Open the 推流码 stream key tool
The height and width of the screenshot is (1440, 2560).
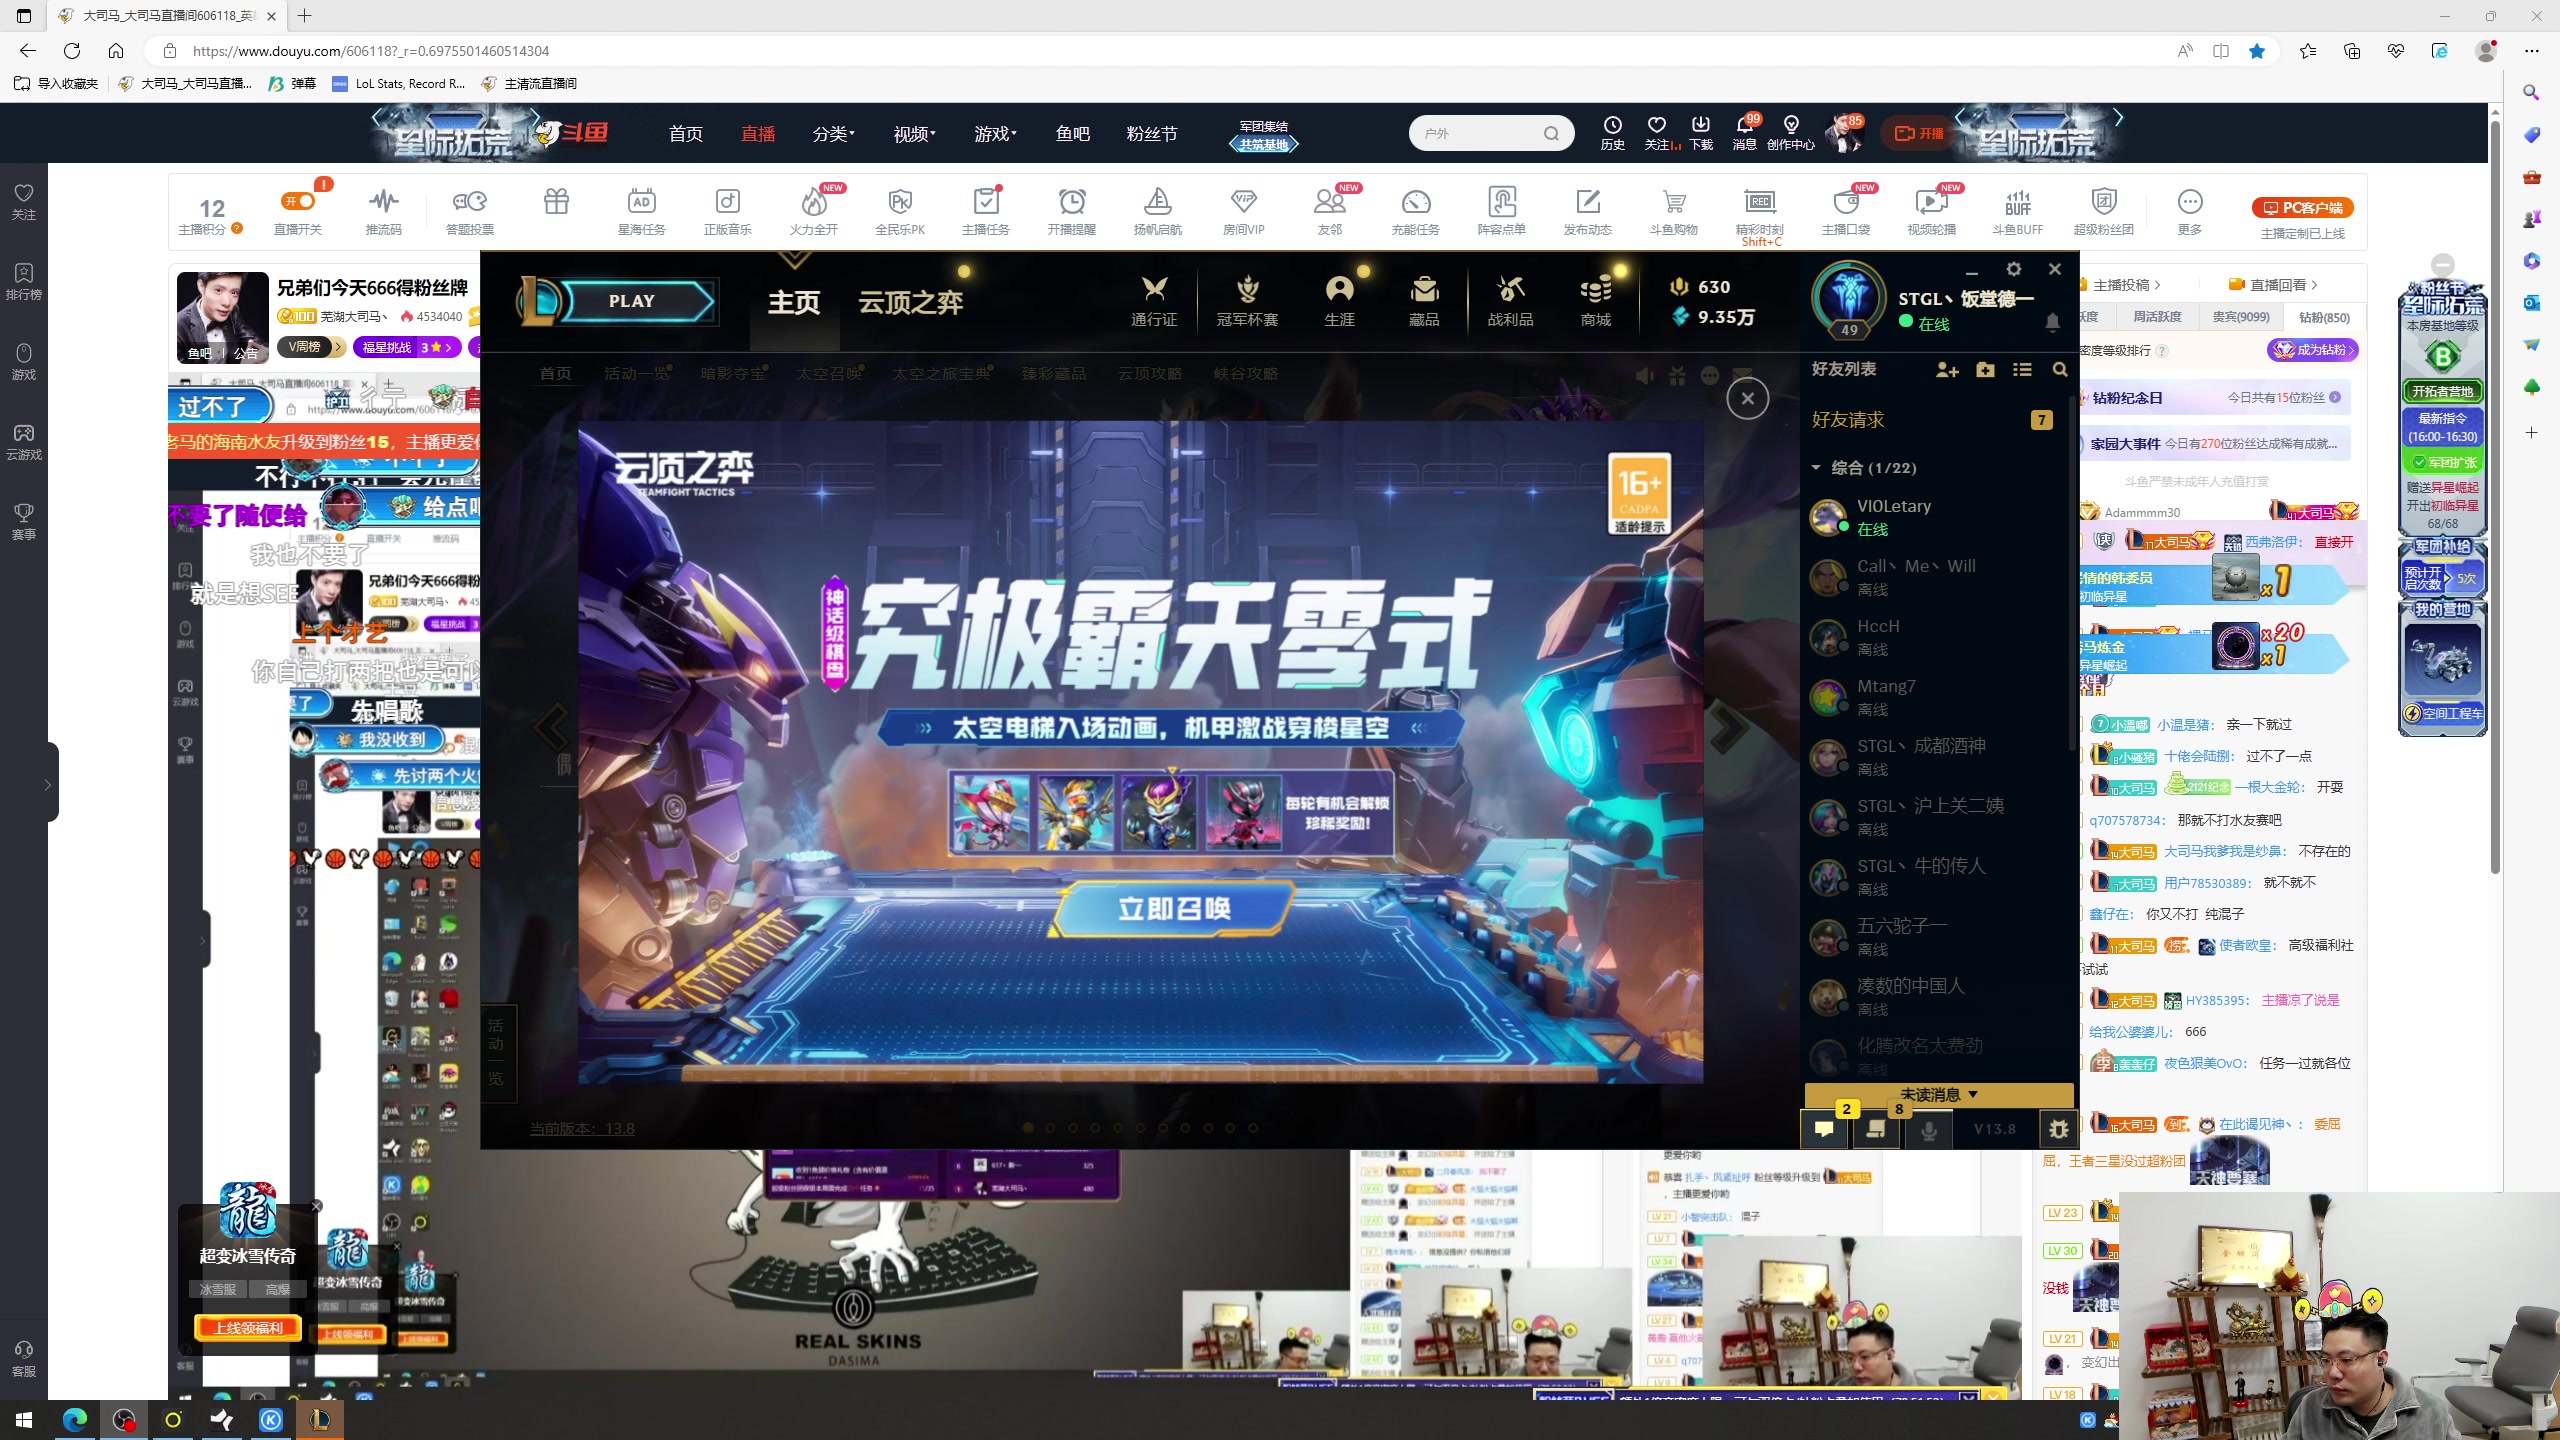(384, 212)
